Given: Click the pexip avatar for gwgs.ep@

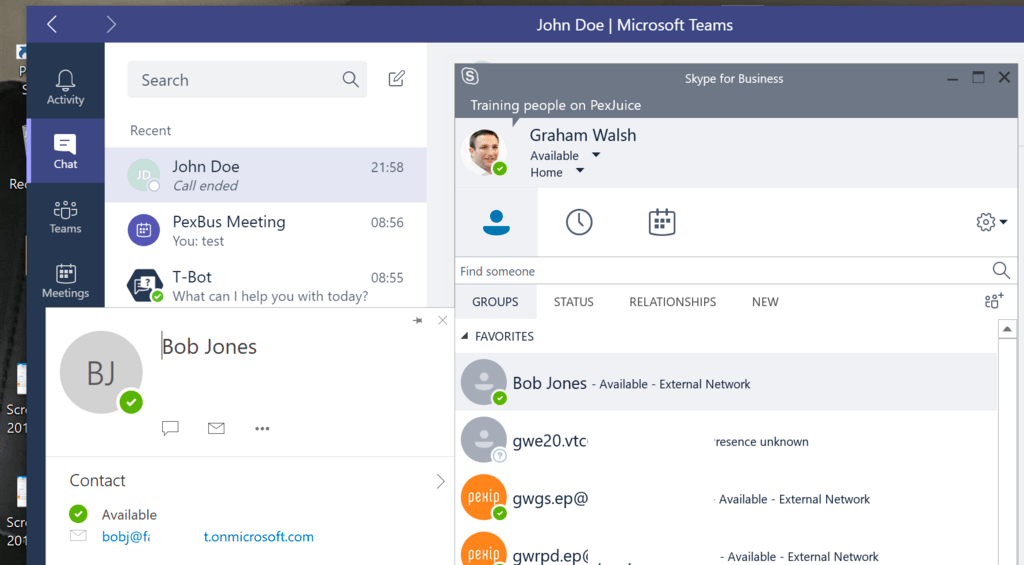Looking at the screenshot, I should (484, 497).
